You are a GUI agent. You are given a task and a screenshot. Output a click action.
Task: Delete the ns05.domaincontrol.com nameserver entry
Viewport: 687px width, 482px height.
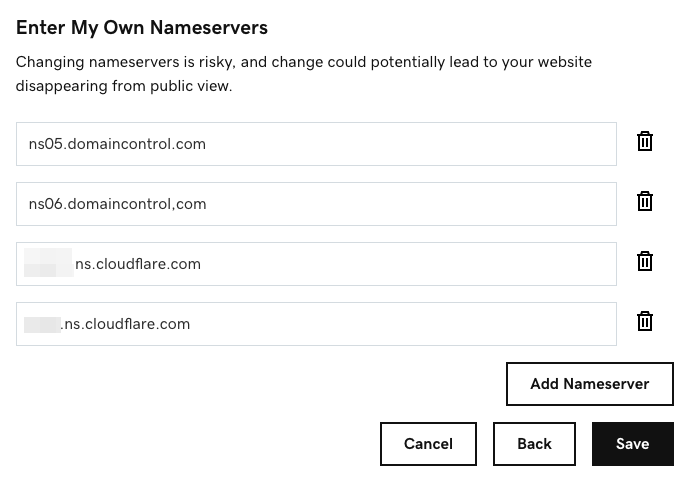tap(645, 141)
